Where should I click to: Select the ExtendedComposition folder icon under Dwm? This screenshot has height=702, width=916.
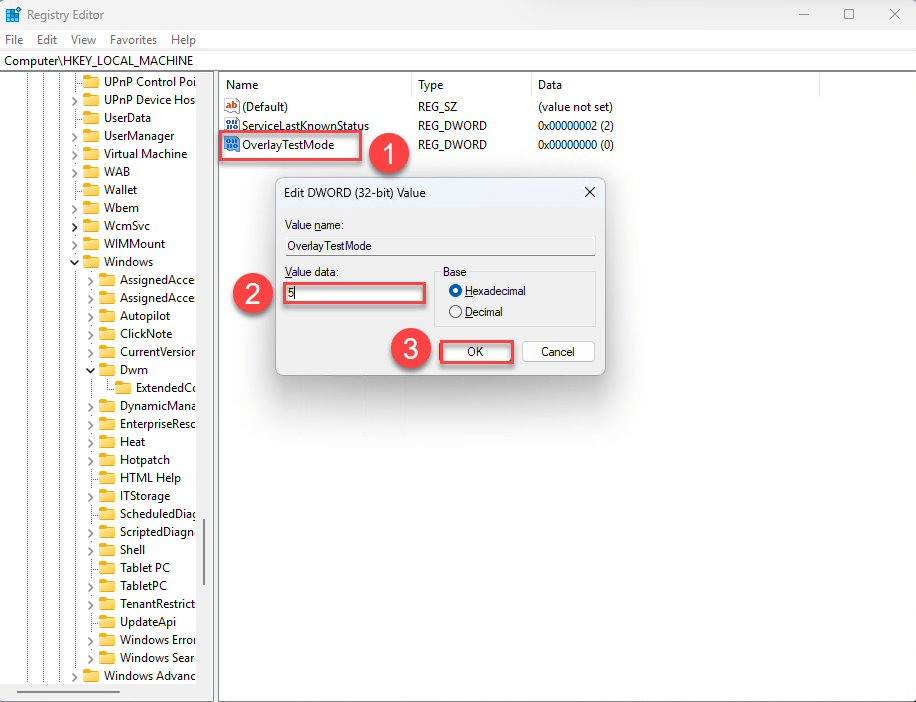(123, 388)
